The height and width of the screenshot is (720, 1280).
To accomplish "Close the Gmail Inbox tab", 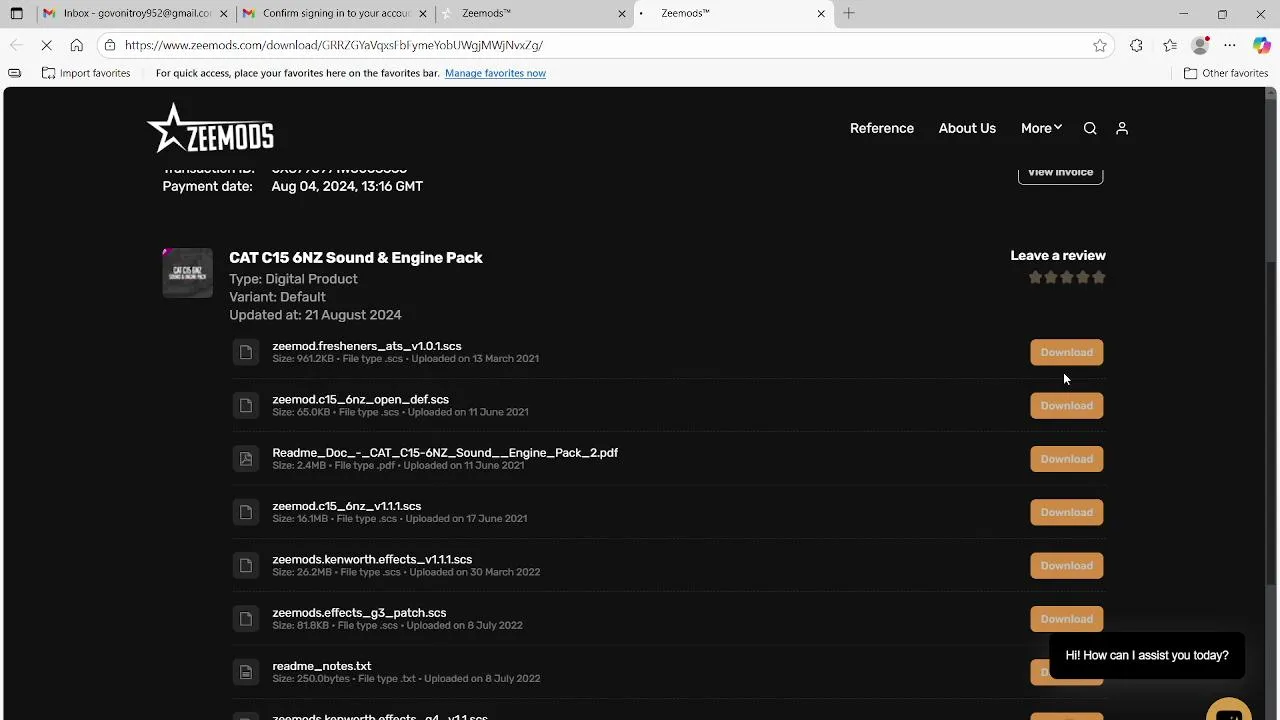I will coord(223,13).
